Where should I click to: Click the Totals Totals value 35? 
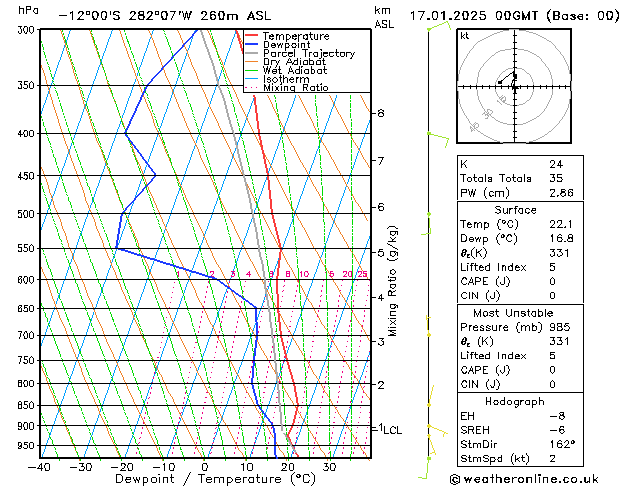(x=556, y=178)
